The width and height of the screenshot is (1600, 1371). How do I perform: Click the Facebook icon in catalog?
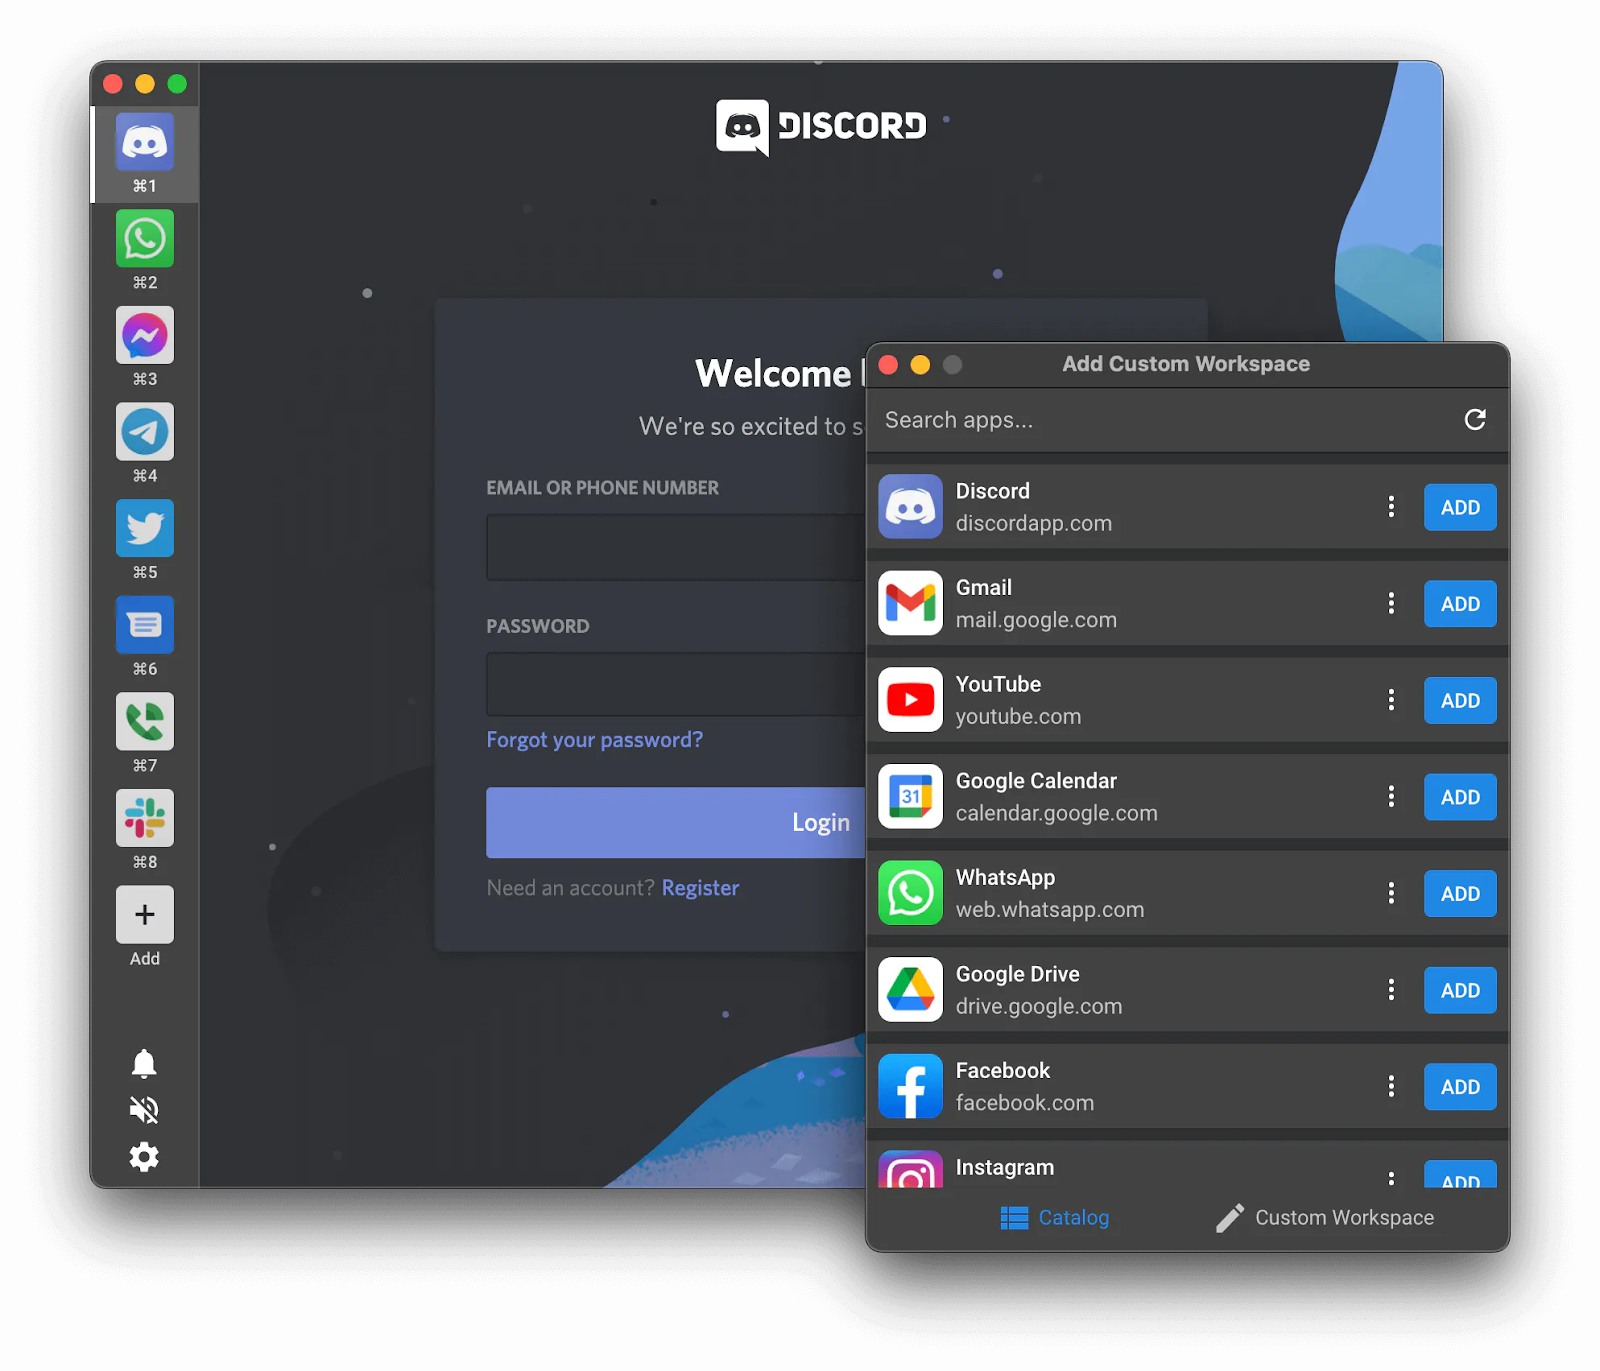pyautogui.click(x=910, y=1086)
